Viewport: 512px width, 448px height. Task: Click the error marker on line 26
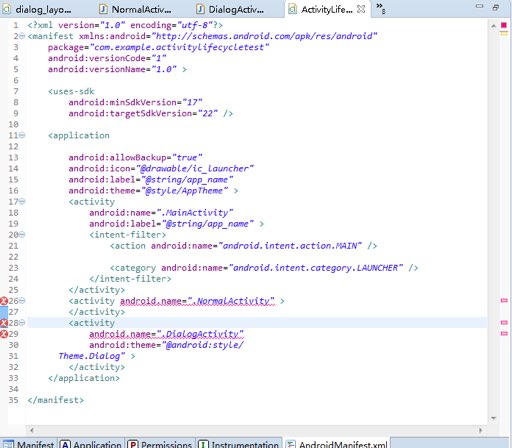[x=4, y=301]
